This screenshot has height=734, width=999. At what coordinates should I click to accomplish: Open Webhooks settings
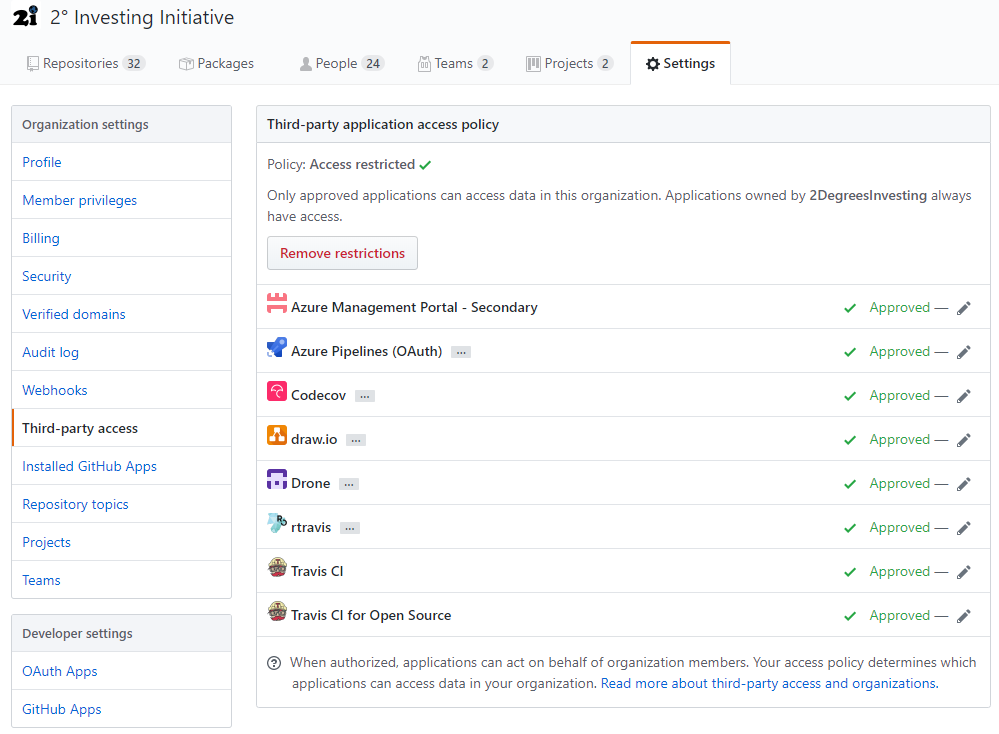121,391
